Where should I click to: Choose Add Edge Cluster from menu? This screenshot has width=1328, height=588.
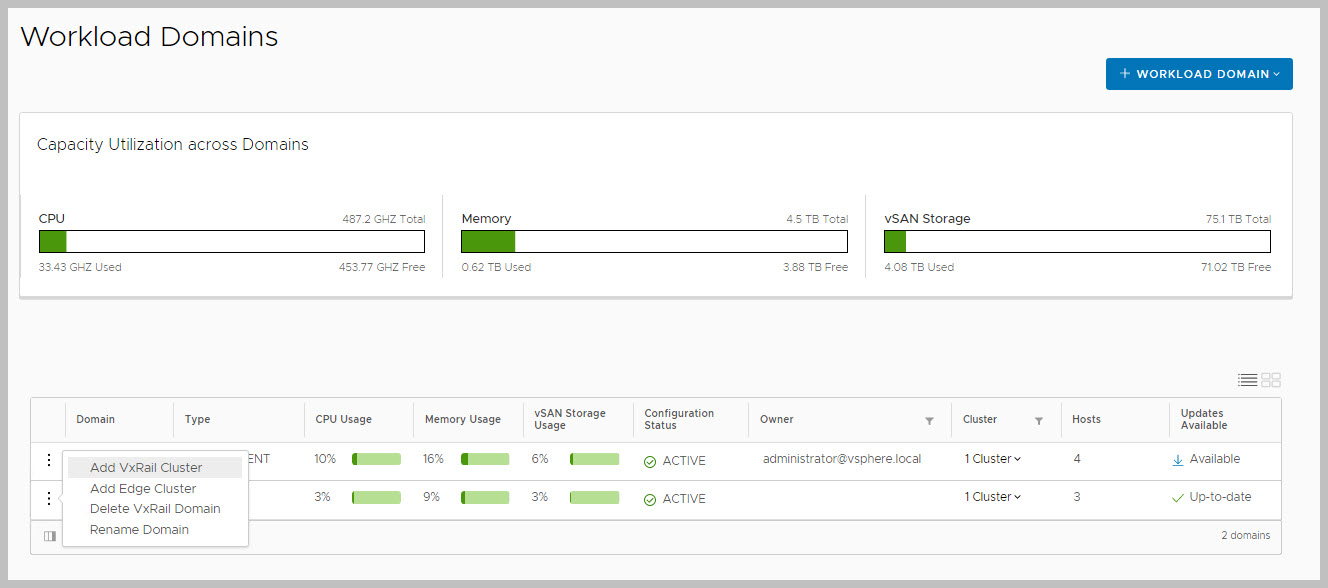coord(143,489)
